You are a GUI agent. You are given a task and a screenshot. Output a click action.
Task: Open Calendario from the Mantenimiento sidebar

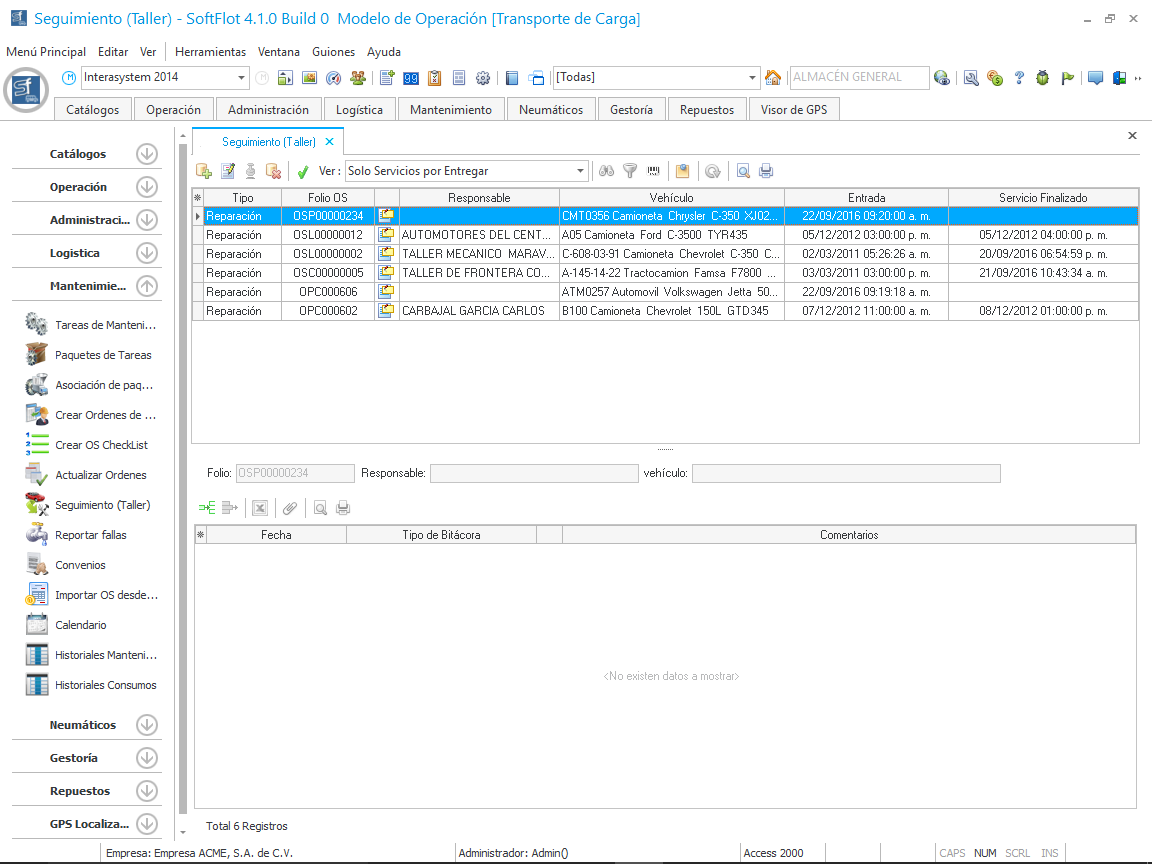pyautogui.click(x=80, y=625)
